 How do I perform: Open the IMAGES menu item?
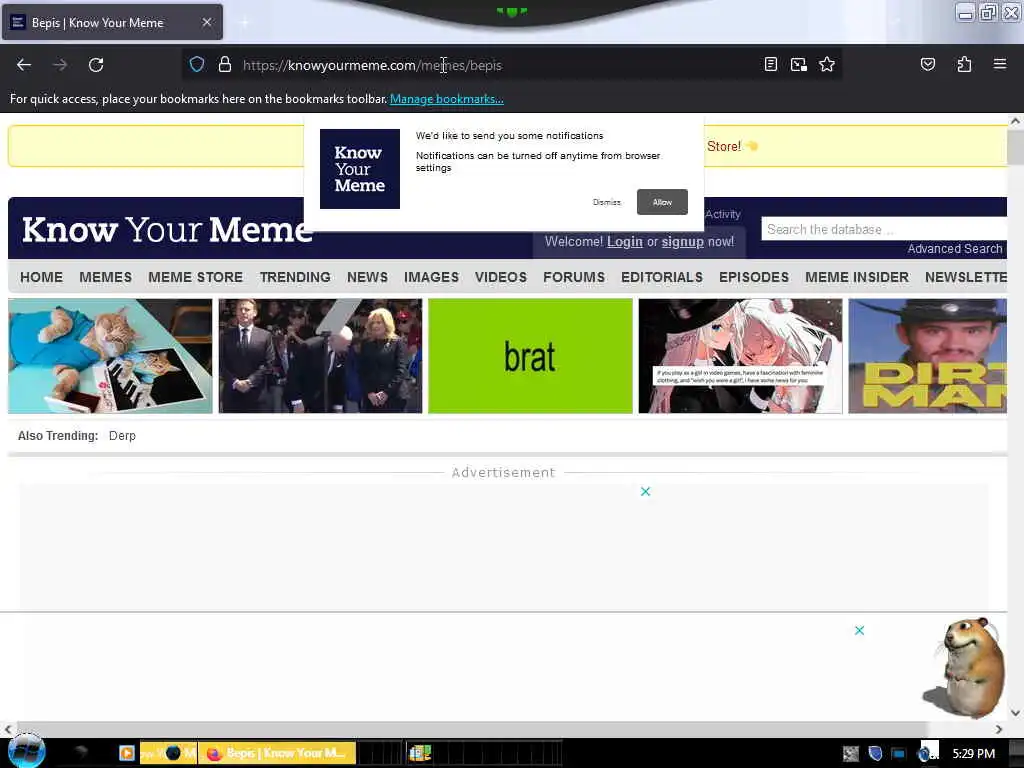432,277
